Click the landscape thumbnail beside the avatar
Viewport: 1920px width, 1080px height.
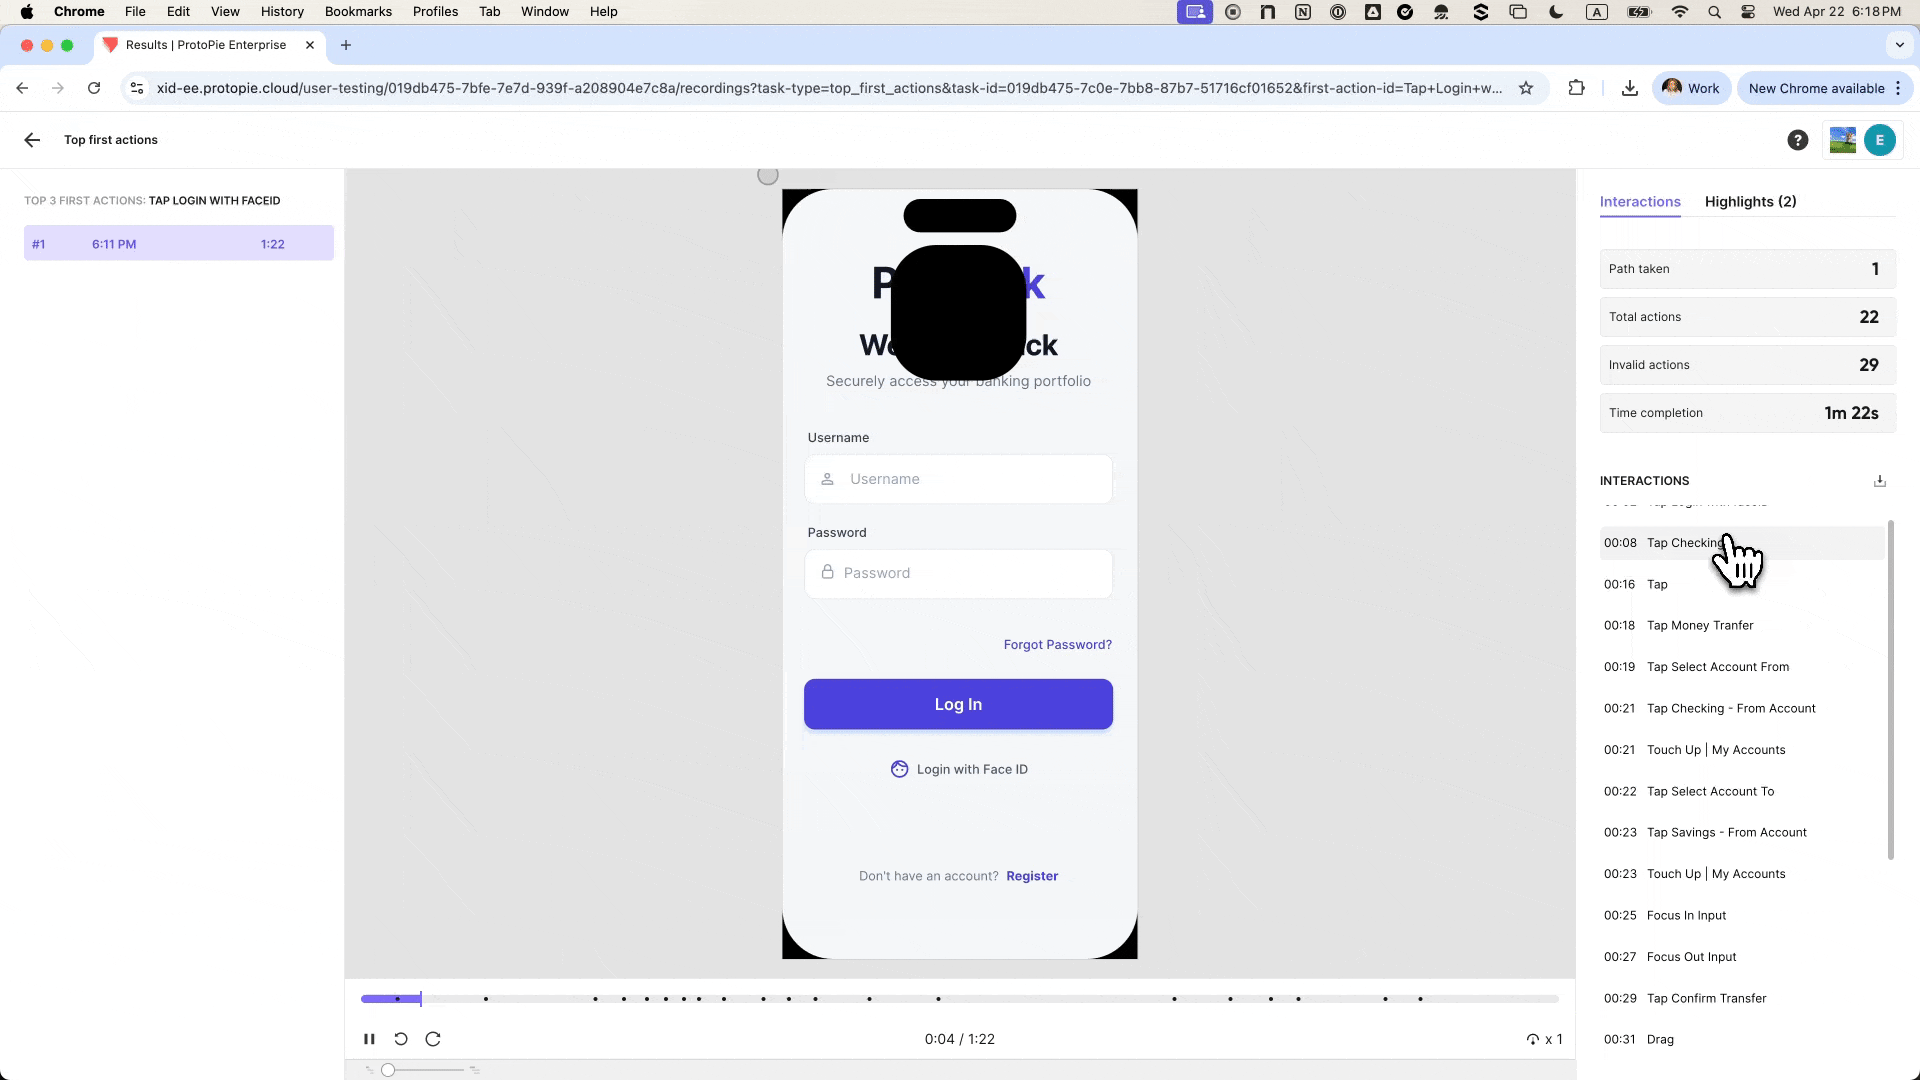1843,140
